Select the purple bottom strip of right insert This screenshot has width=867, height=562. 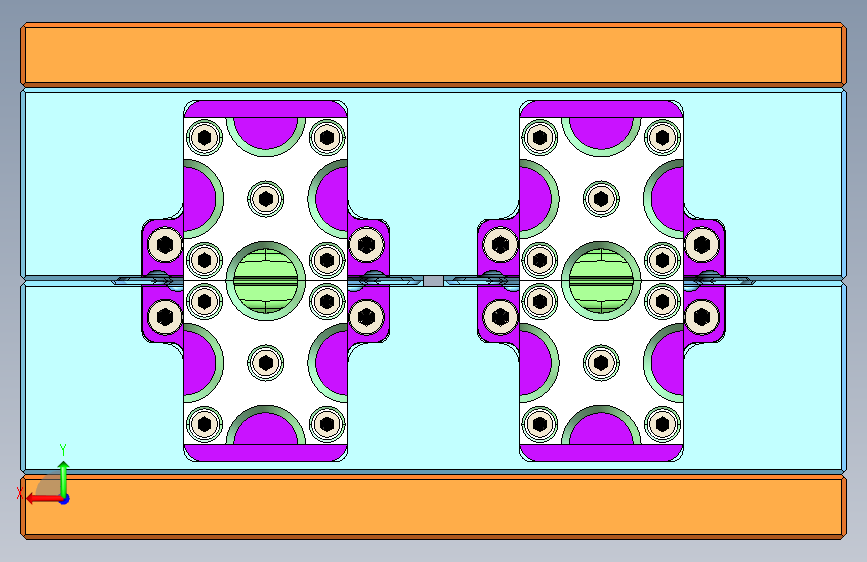click(601, 452)
